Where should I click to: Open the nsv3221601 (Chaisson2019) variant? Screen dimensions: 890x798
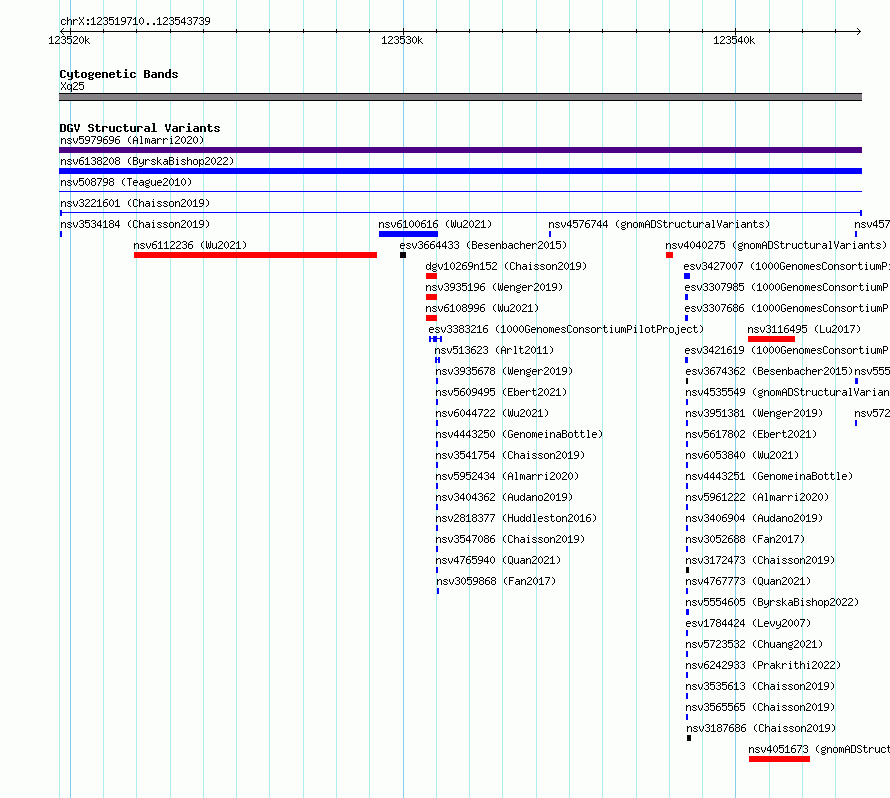click(x=135, y=203)
